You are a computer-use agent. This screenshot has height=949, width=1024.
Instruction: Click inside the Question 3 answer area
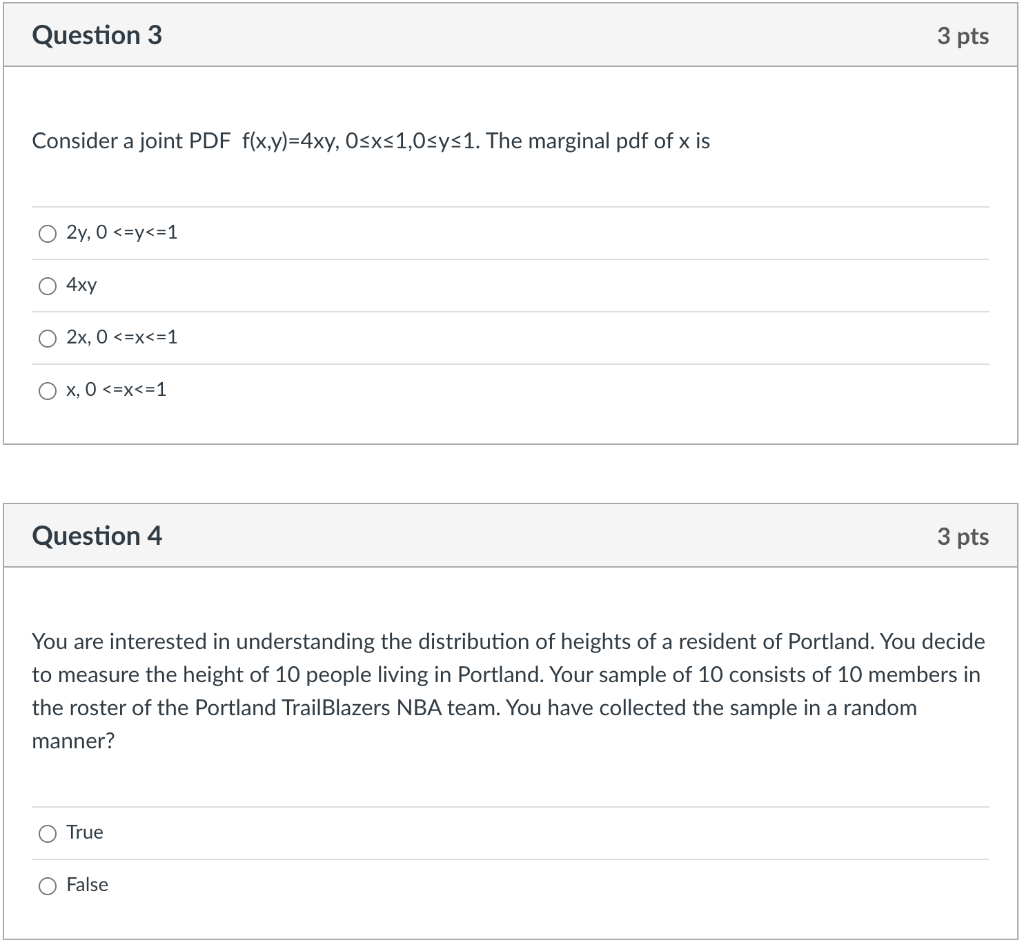tap(500, 310)
